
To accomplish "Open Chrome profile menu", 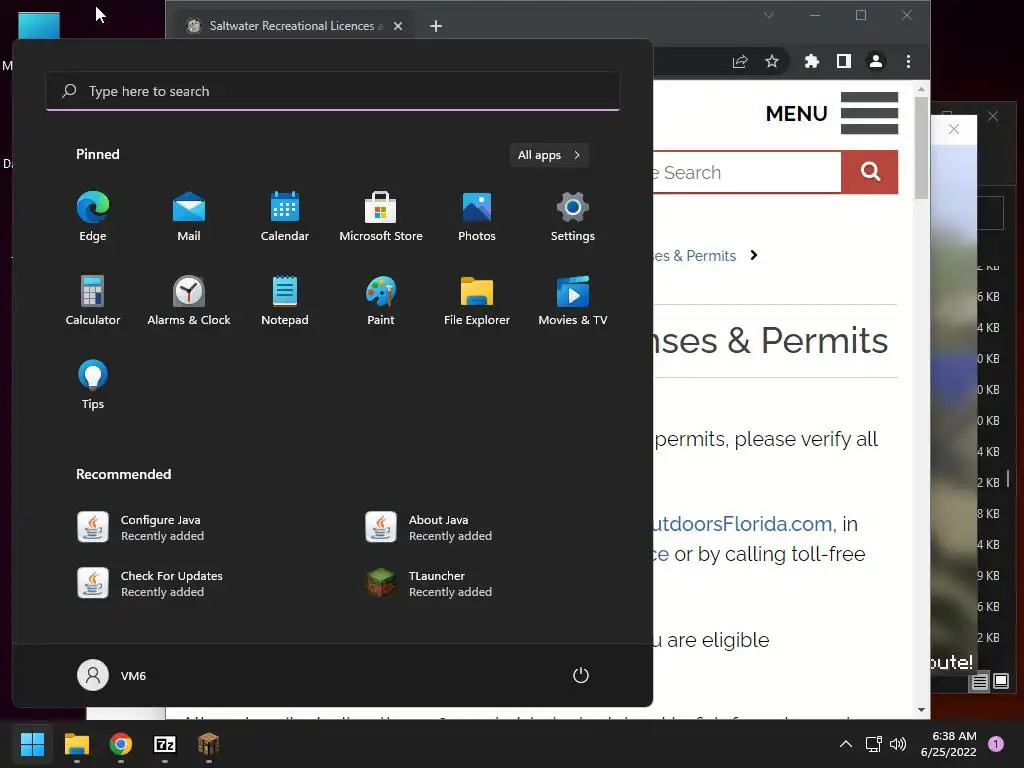I will (876, 61).
